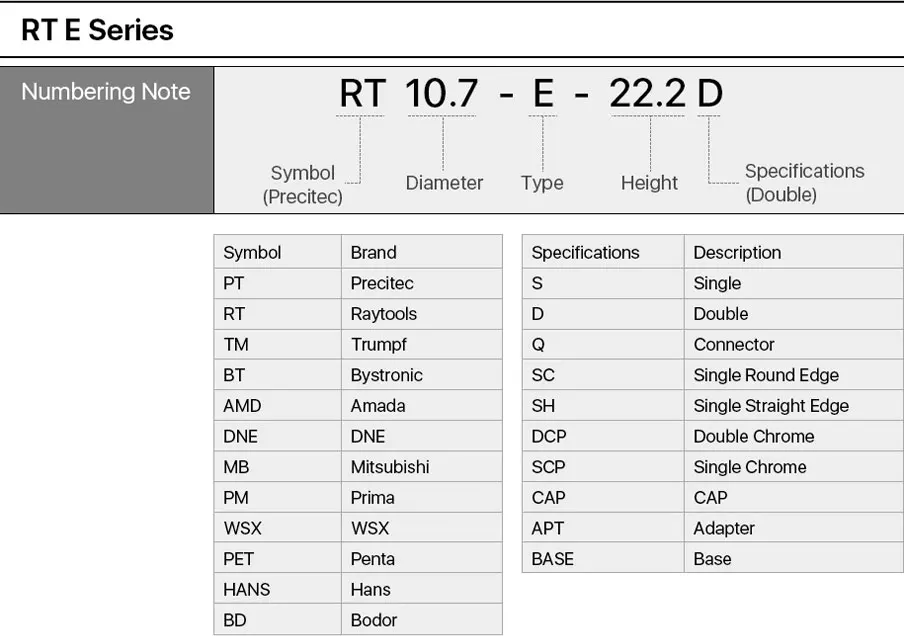Viewport: 904px width, 636px height.
Task: Click the Double Chrome description cell
Action: pos(794,436)
